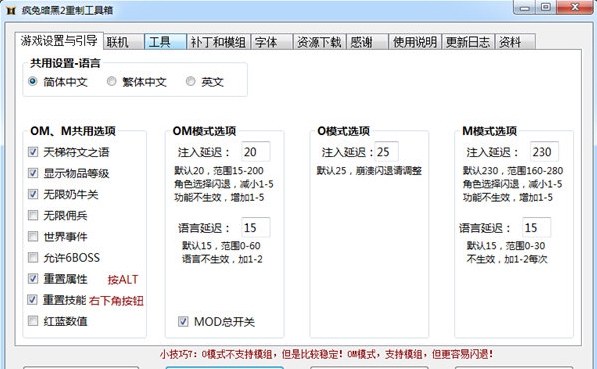Click OM模式 注入延迟 field showing 20

tap(256, 152)
